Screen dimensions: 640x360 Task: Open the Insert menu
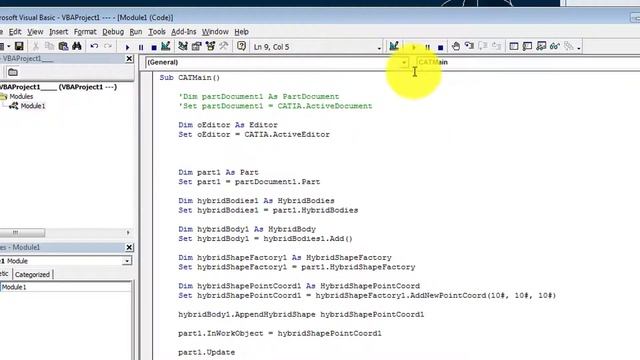point(58,32)
